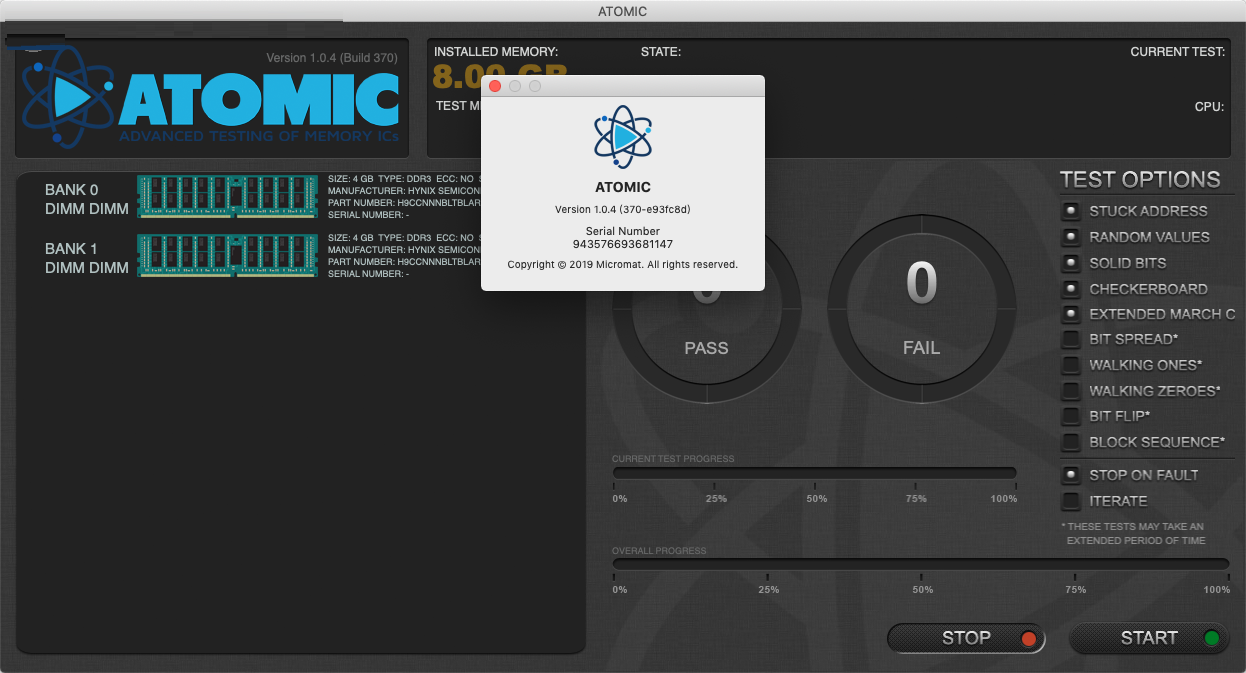Click the Bank 0 memory module image
The image size is (1246, 673).
click(227, 197)
